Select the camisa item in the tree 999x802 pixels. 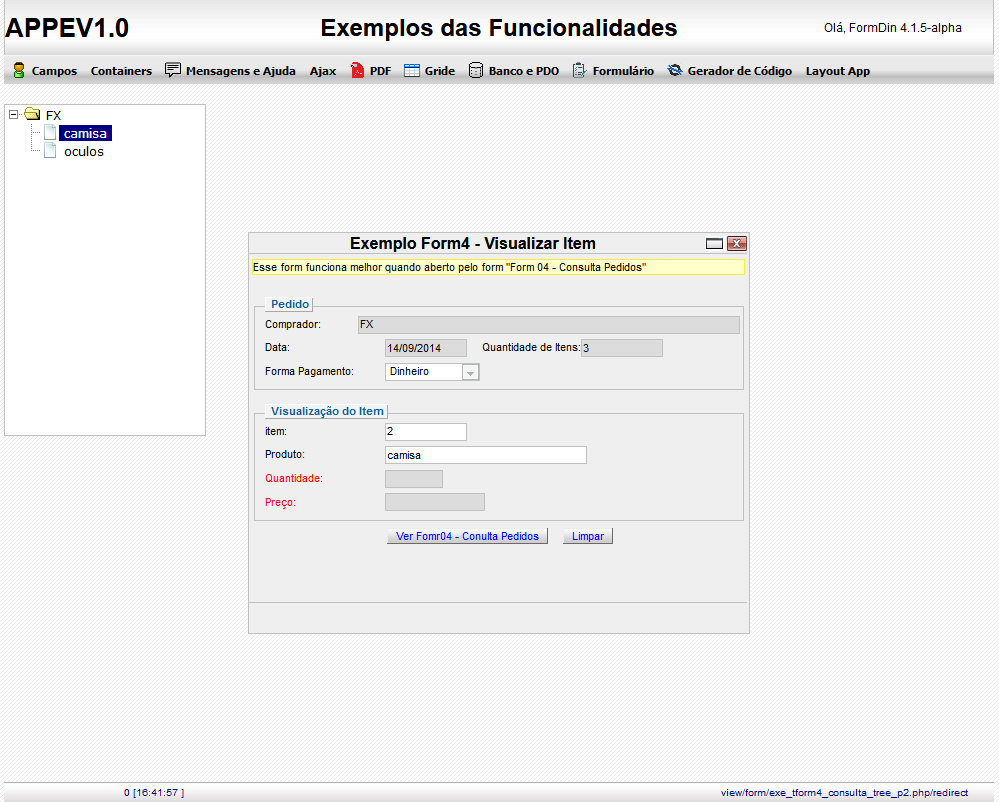tap(84, 133)
